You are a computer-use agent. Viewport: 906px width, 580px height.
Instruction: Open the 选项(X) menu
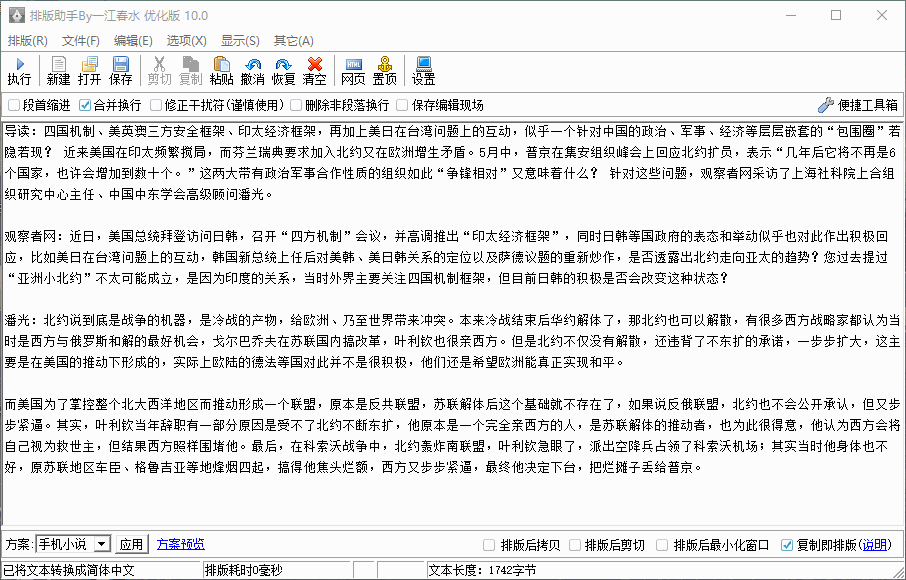(x=186, y=41)
